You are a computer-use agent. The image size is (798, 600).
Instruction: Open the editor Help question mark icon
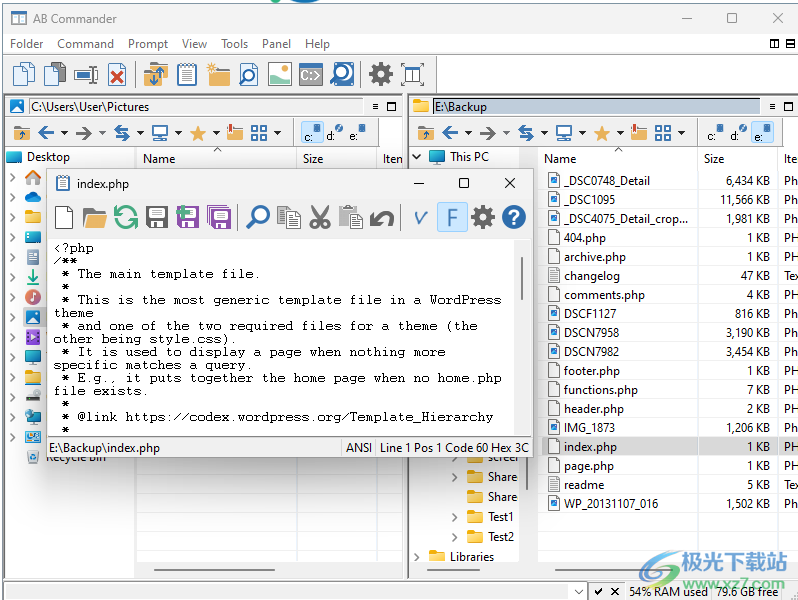pos(514,218)
